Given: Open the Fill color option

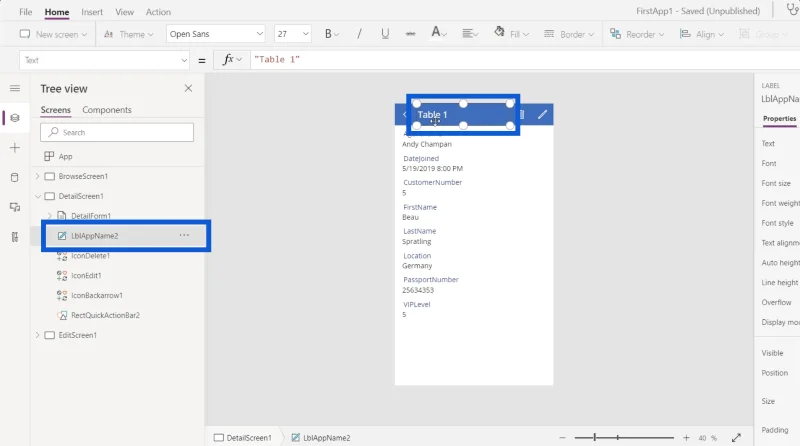Looking at the screenshot, I should tap(512, 34).
